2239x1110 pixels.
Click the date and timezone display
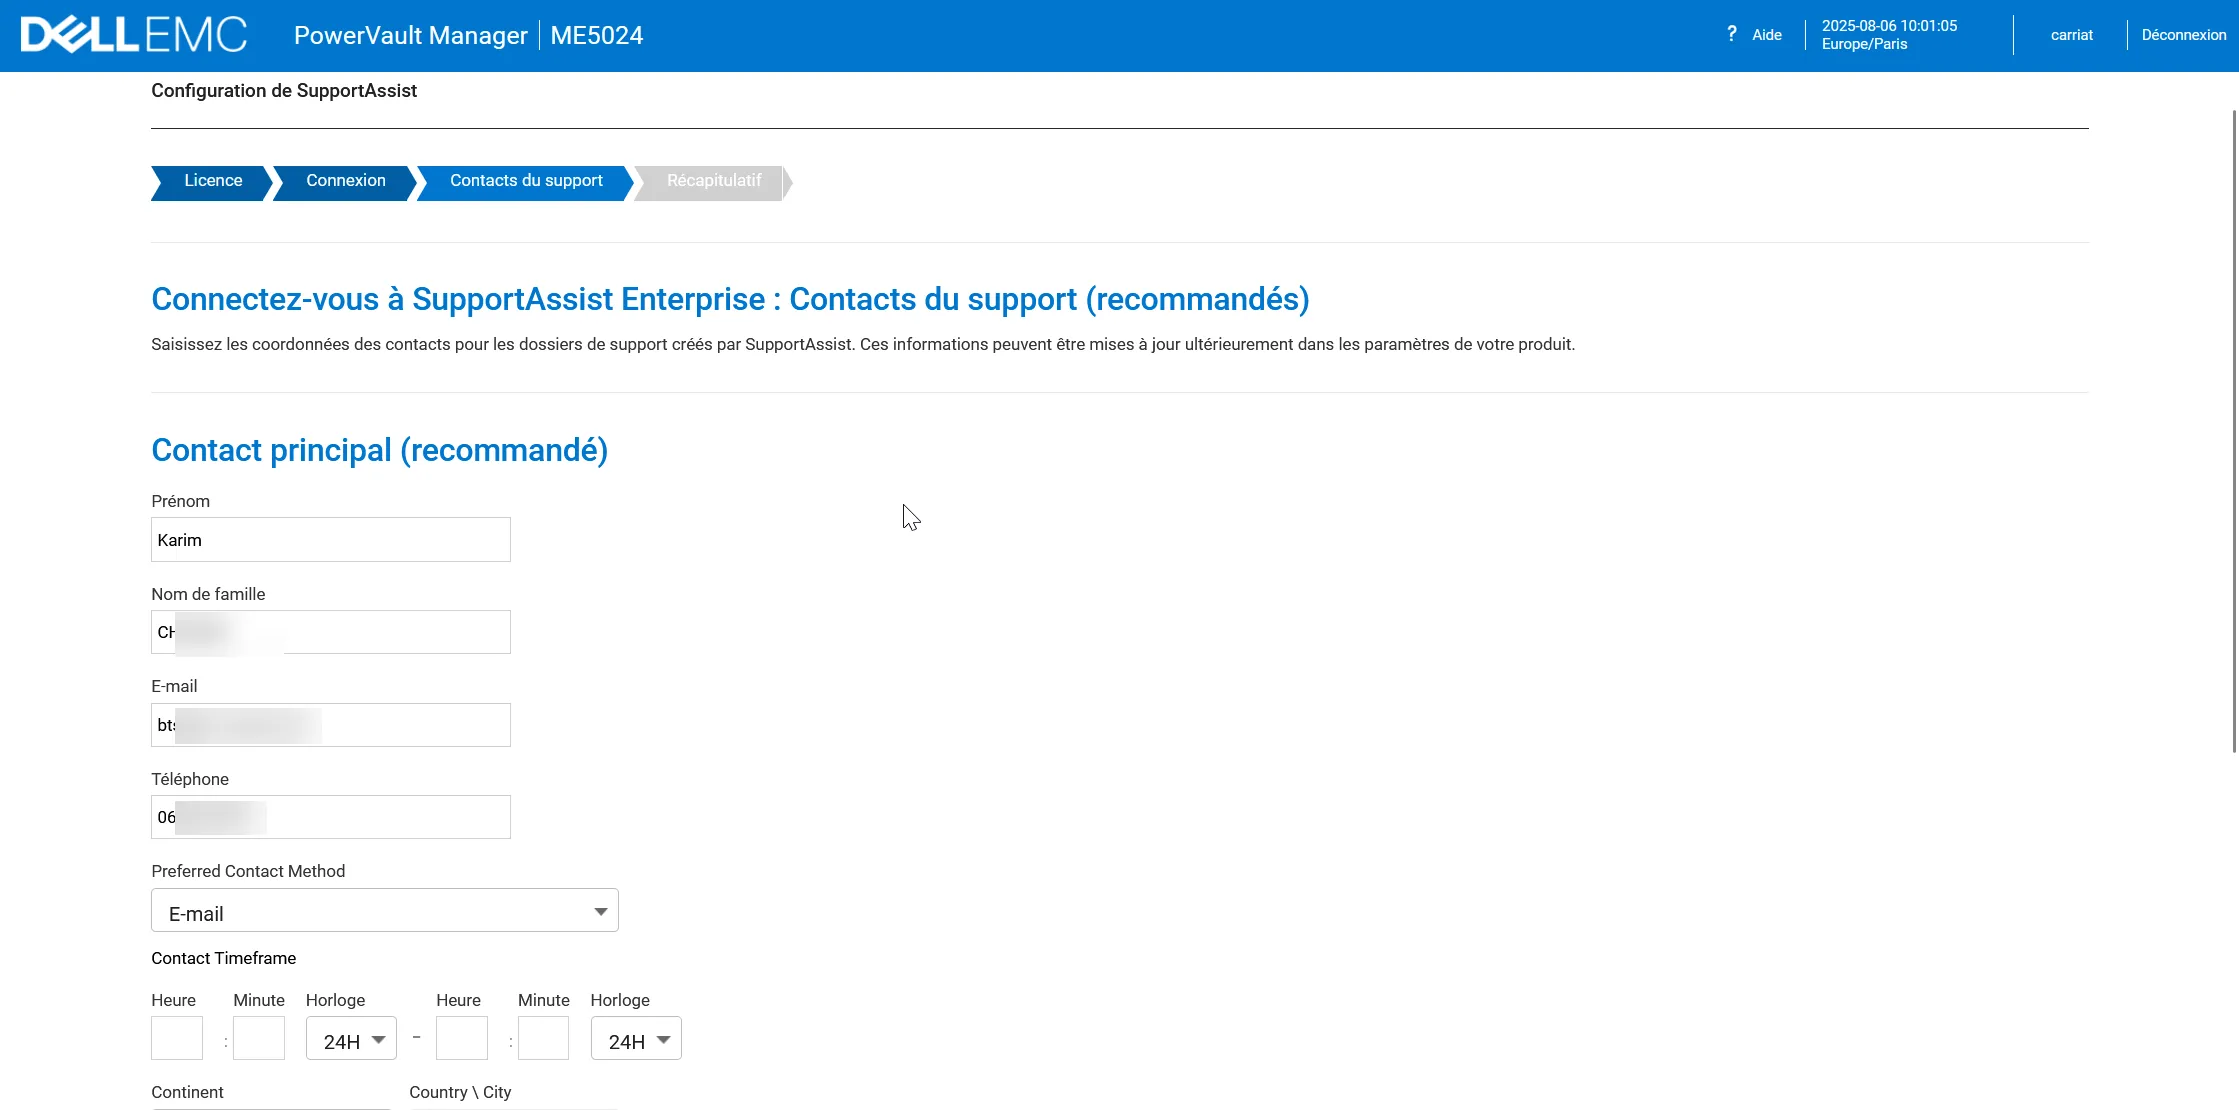(x=1888, y=35)
